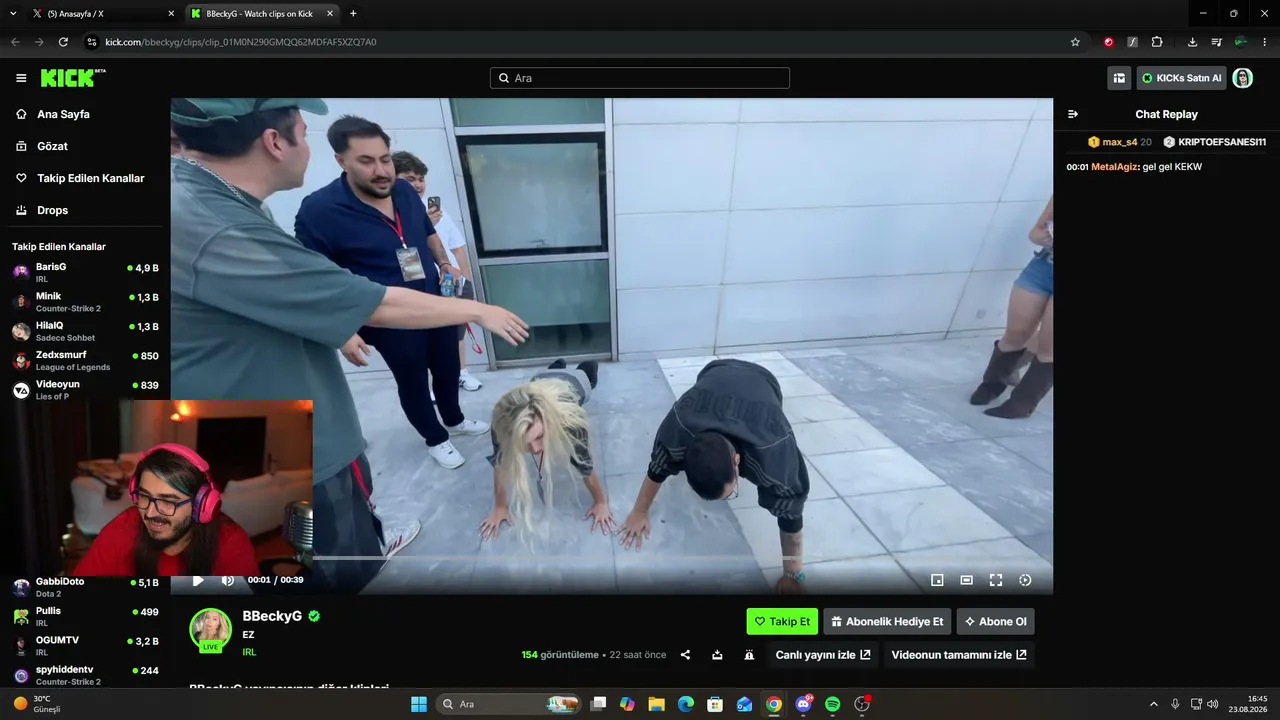Report this clip
The image size is (1280, 720).
pos(749,655)
